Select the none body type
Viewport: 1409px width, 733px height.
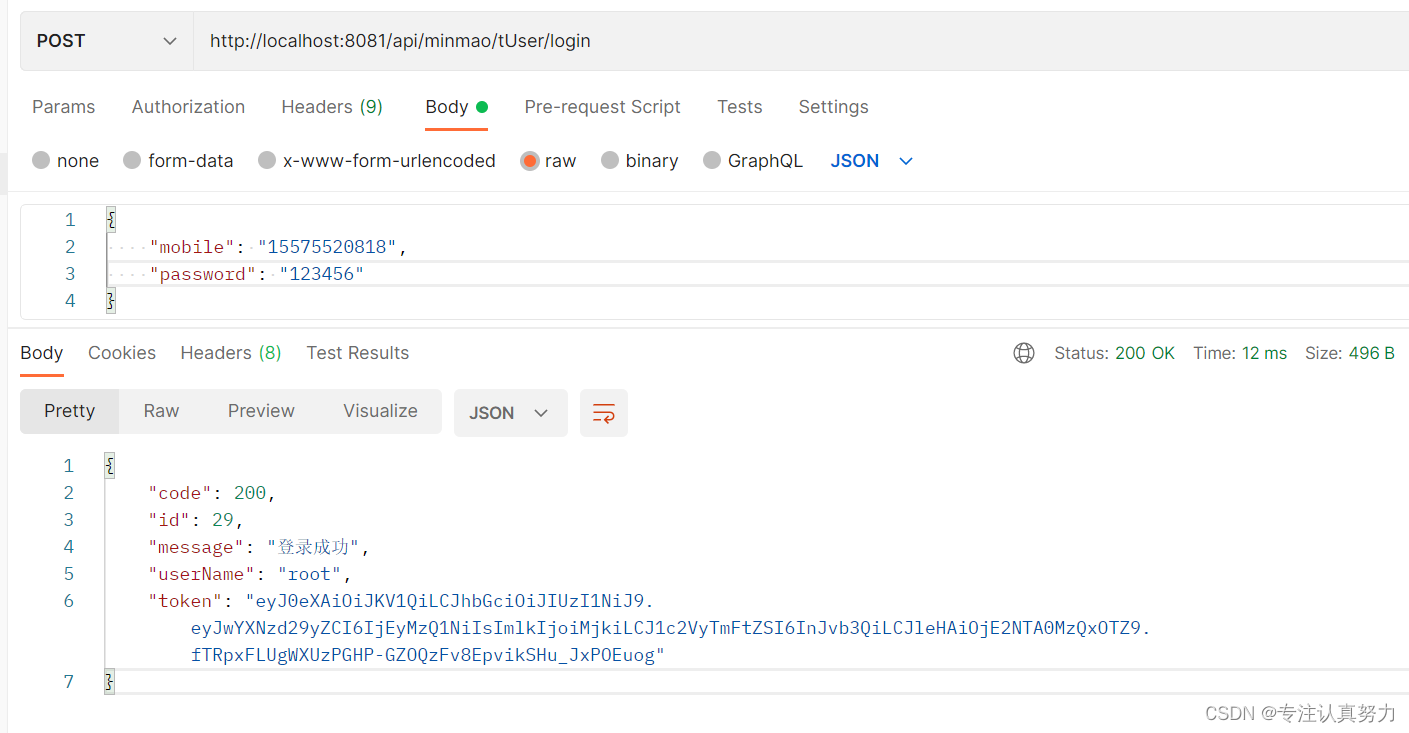[66, 161]
